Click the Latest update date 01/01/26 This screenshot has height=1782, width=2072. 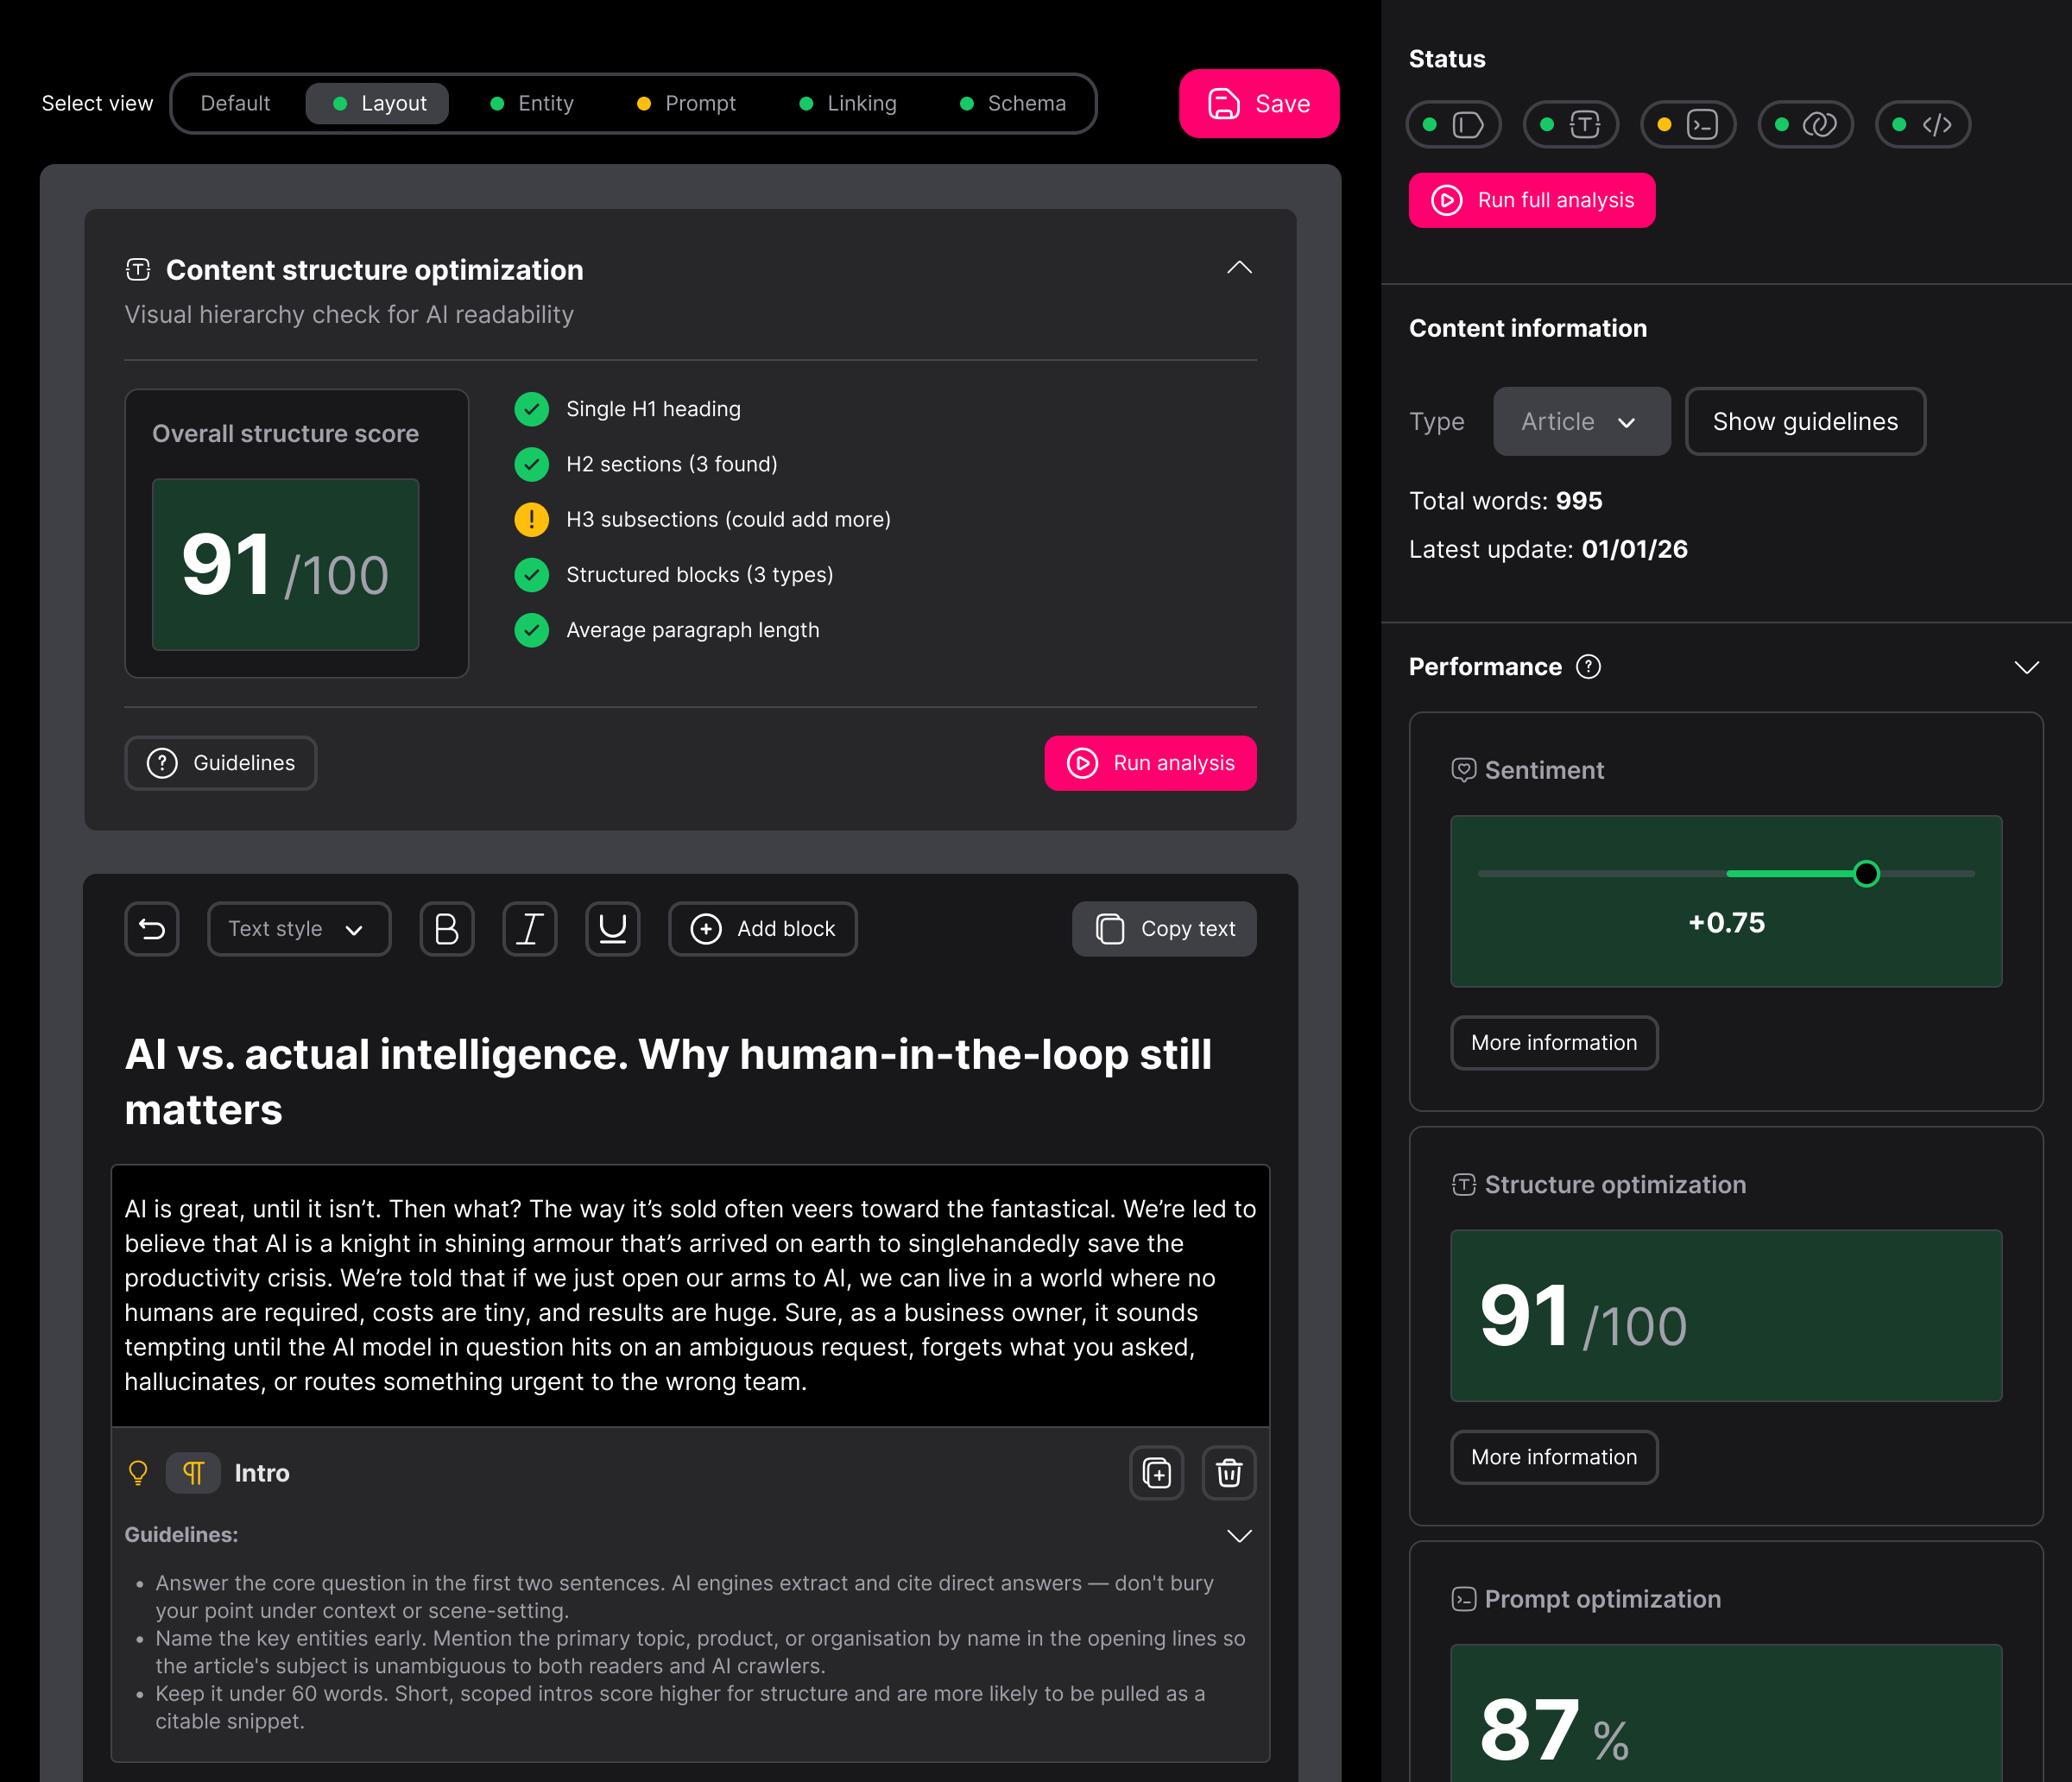(1635, 549)
